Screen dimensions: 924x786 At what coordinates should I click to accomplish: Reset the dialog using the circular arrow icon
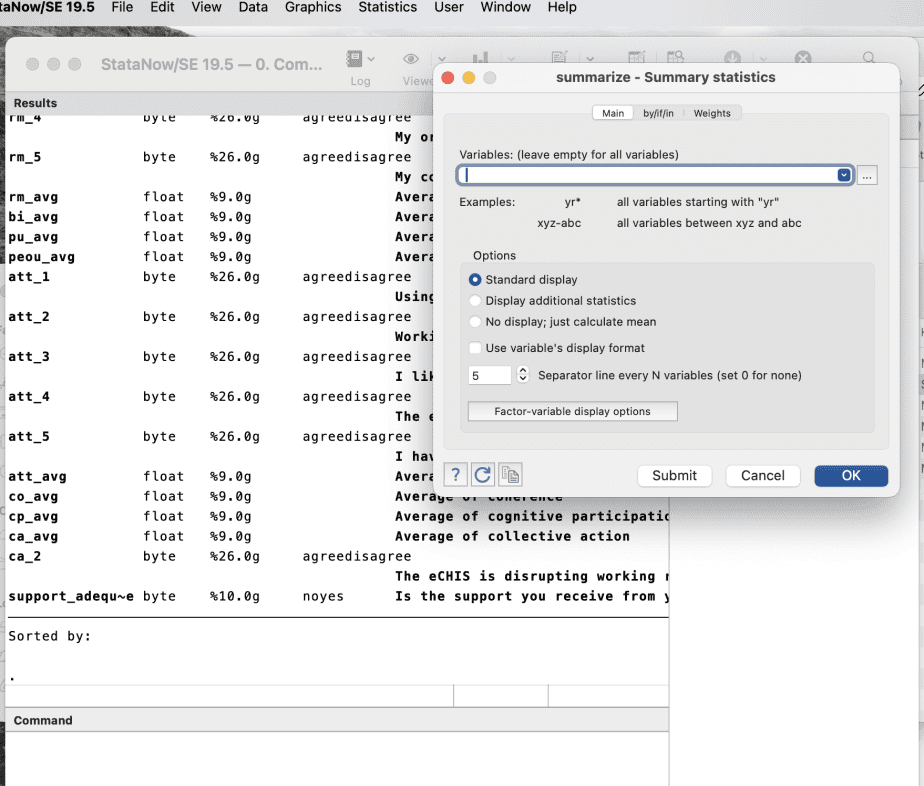483,475
